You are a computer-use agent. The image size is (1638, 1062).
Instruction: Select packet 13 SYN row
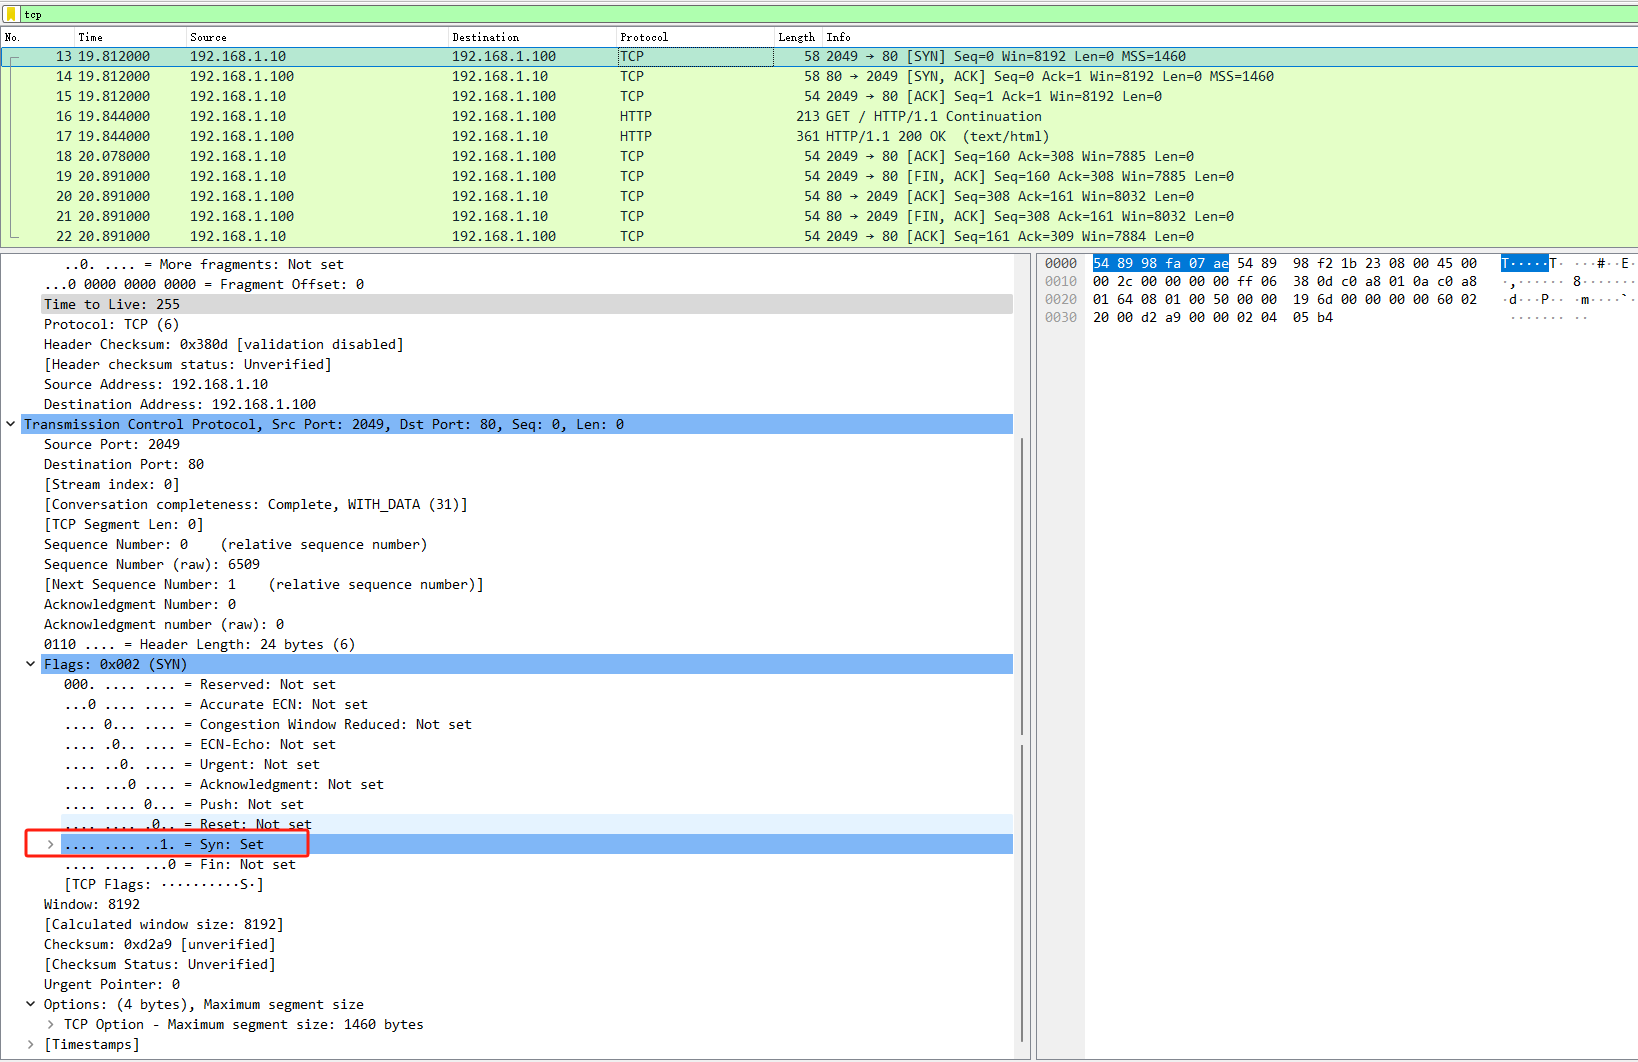(819, 57)
